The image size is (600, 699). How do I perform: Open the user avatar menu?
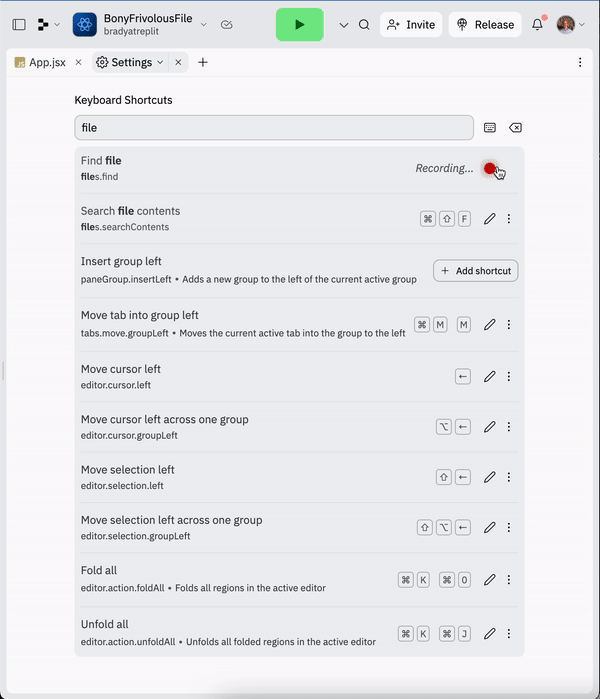click(x=570, y=25)
